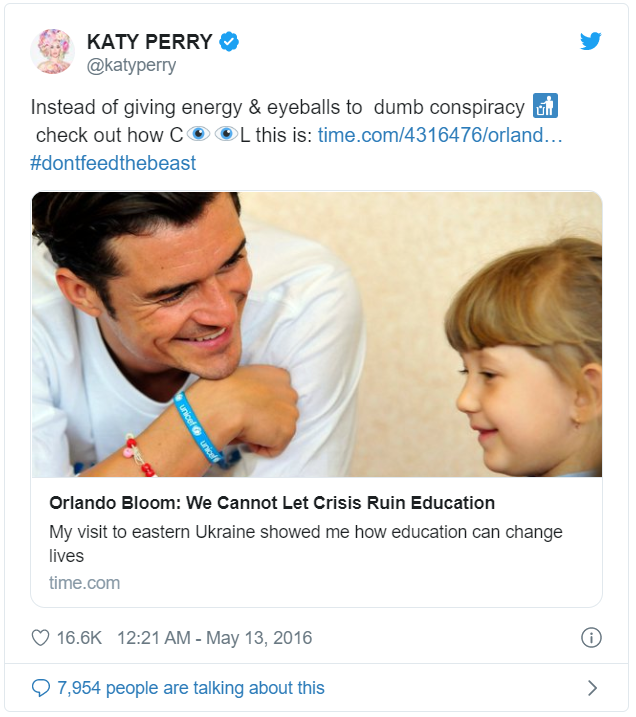Open the 12:21 AM - May 13, 2016 timestamp
Screen dimensions: 636x717
tap(214, 638)
